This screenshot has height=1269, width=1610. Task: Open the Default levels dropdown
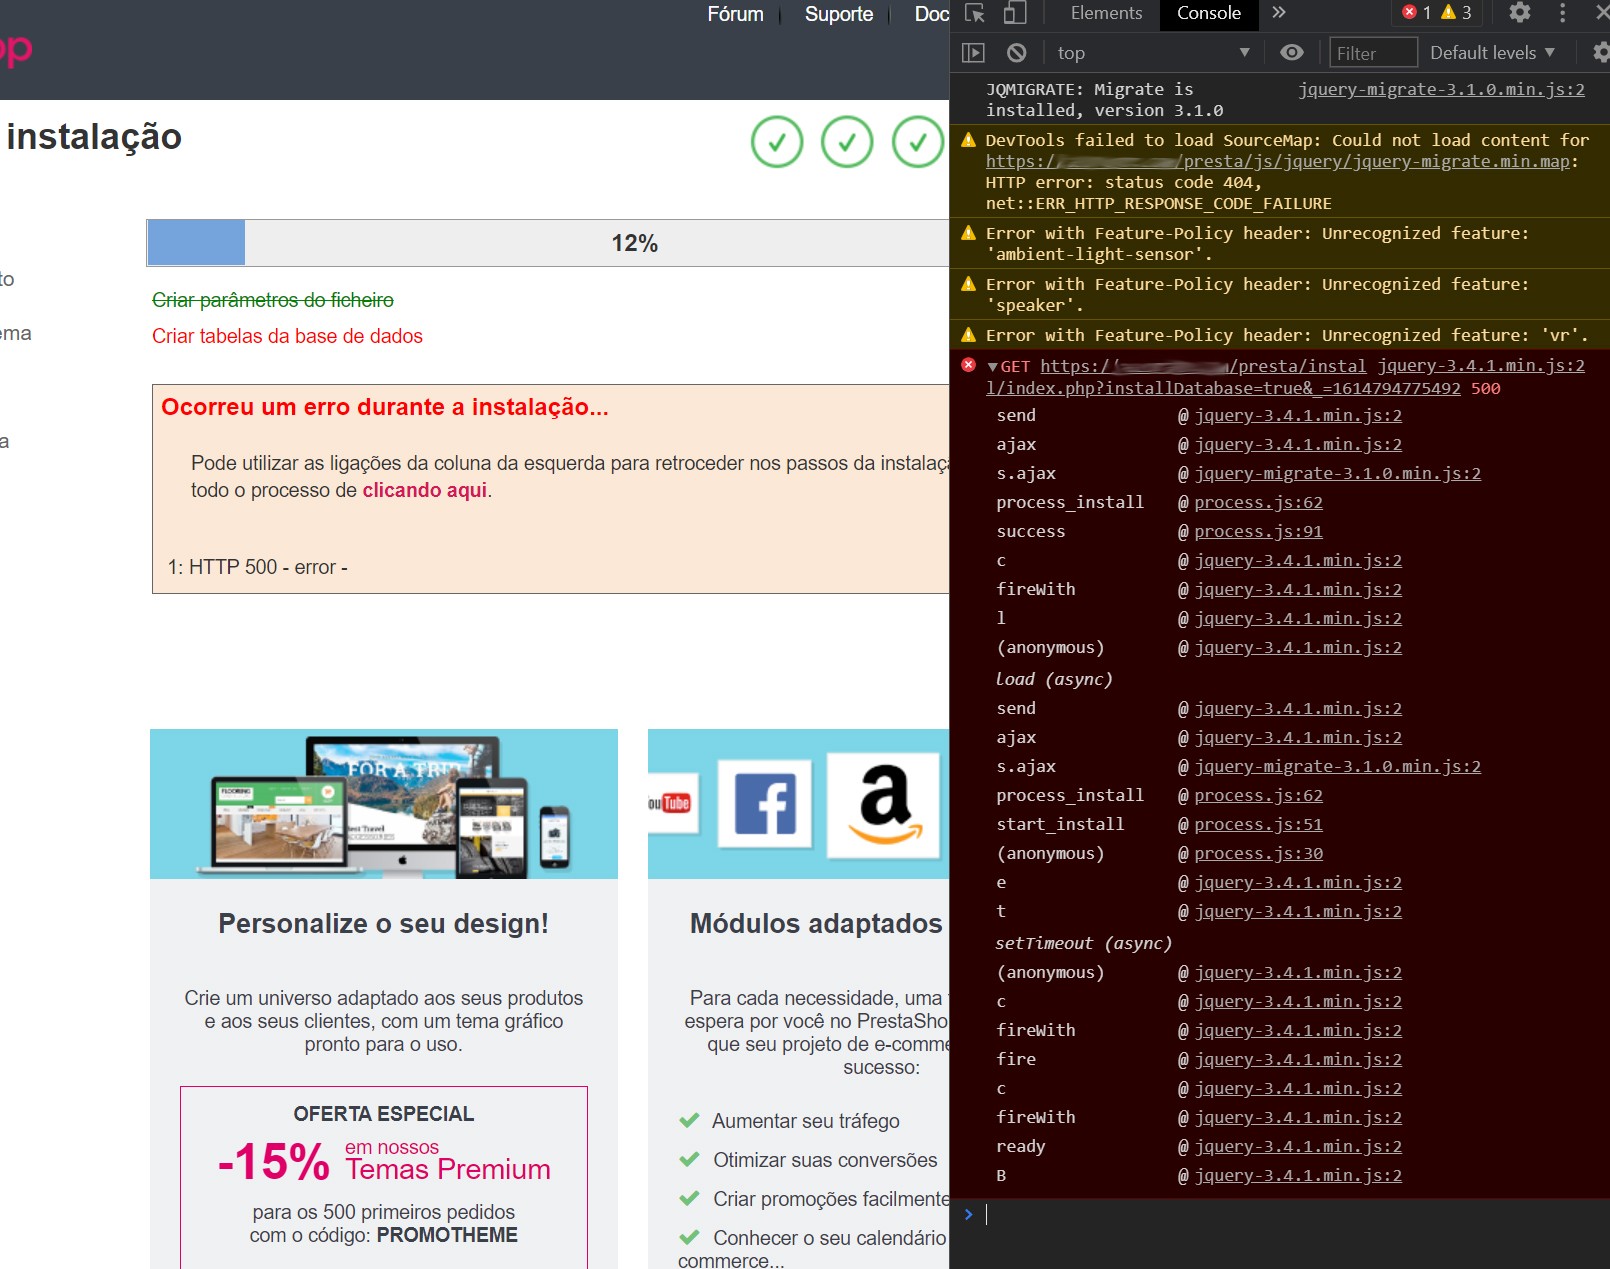(x=1491, y=52)
